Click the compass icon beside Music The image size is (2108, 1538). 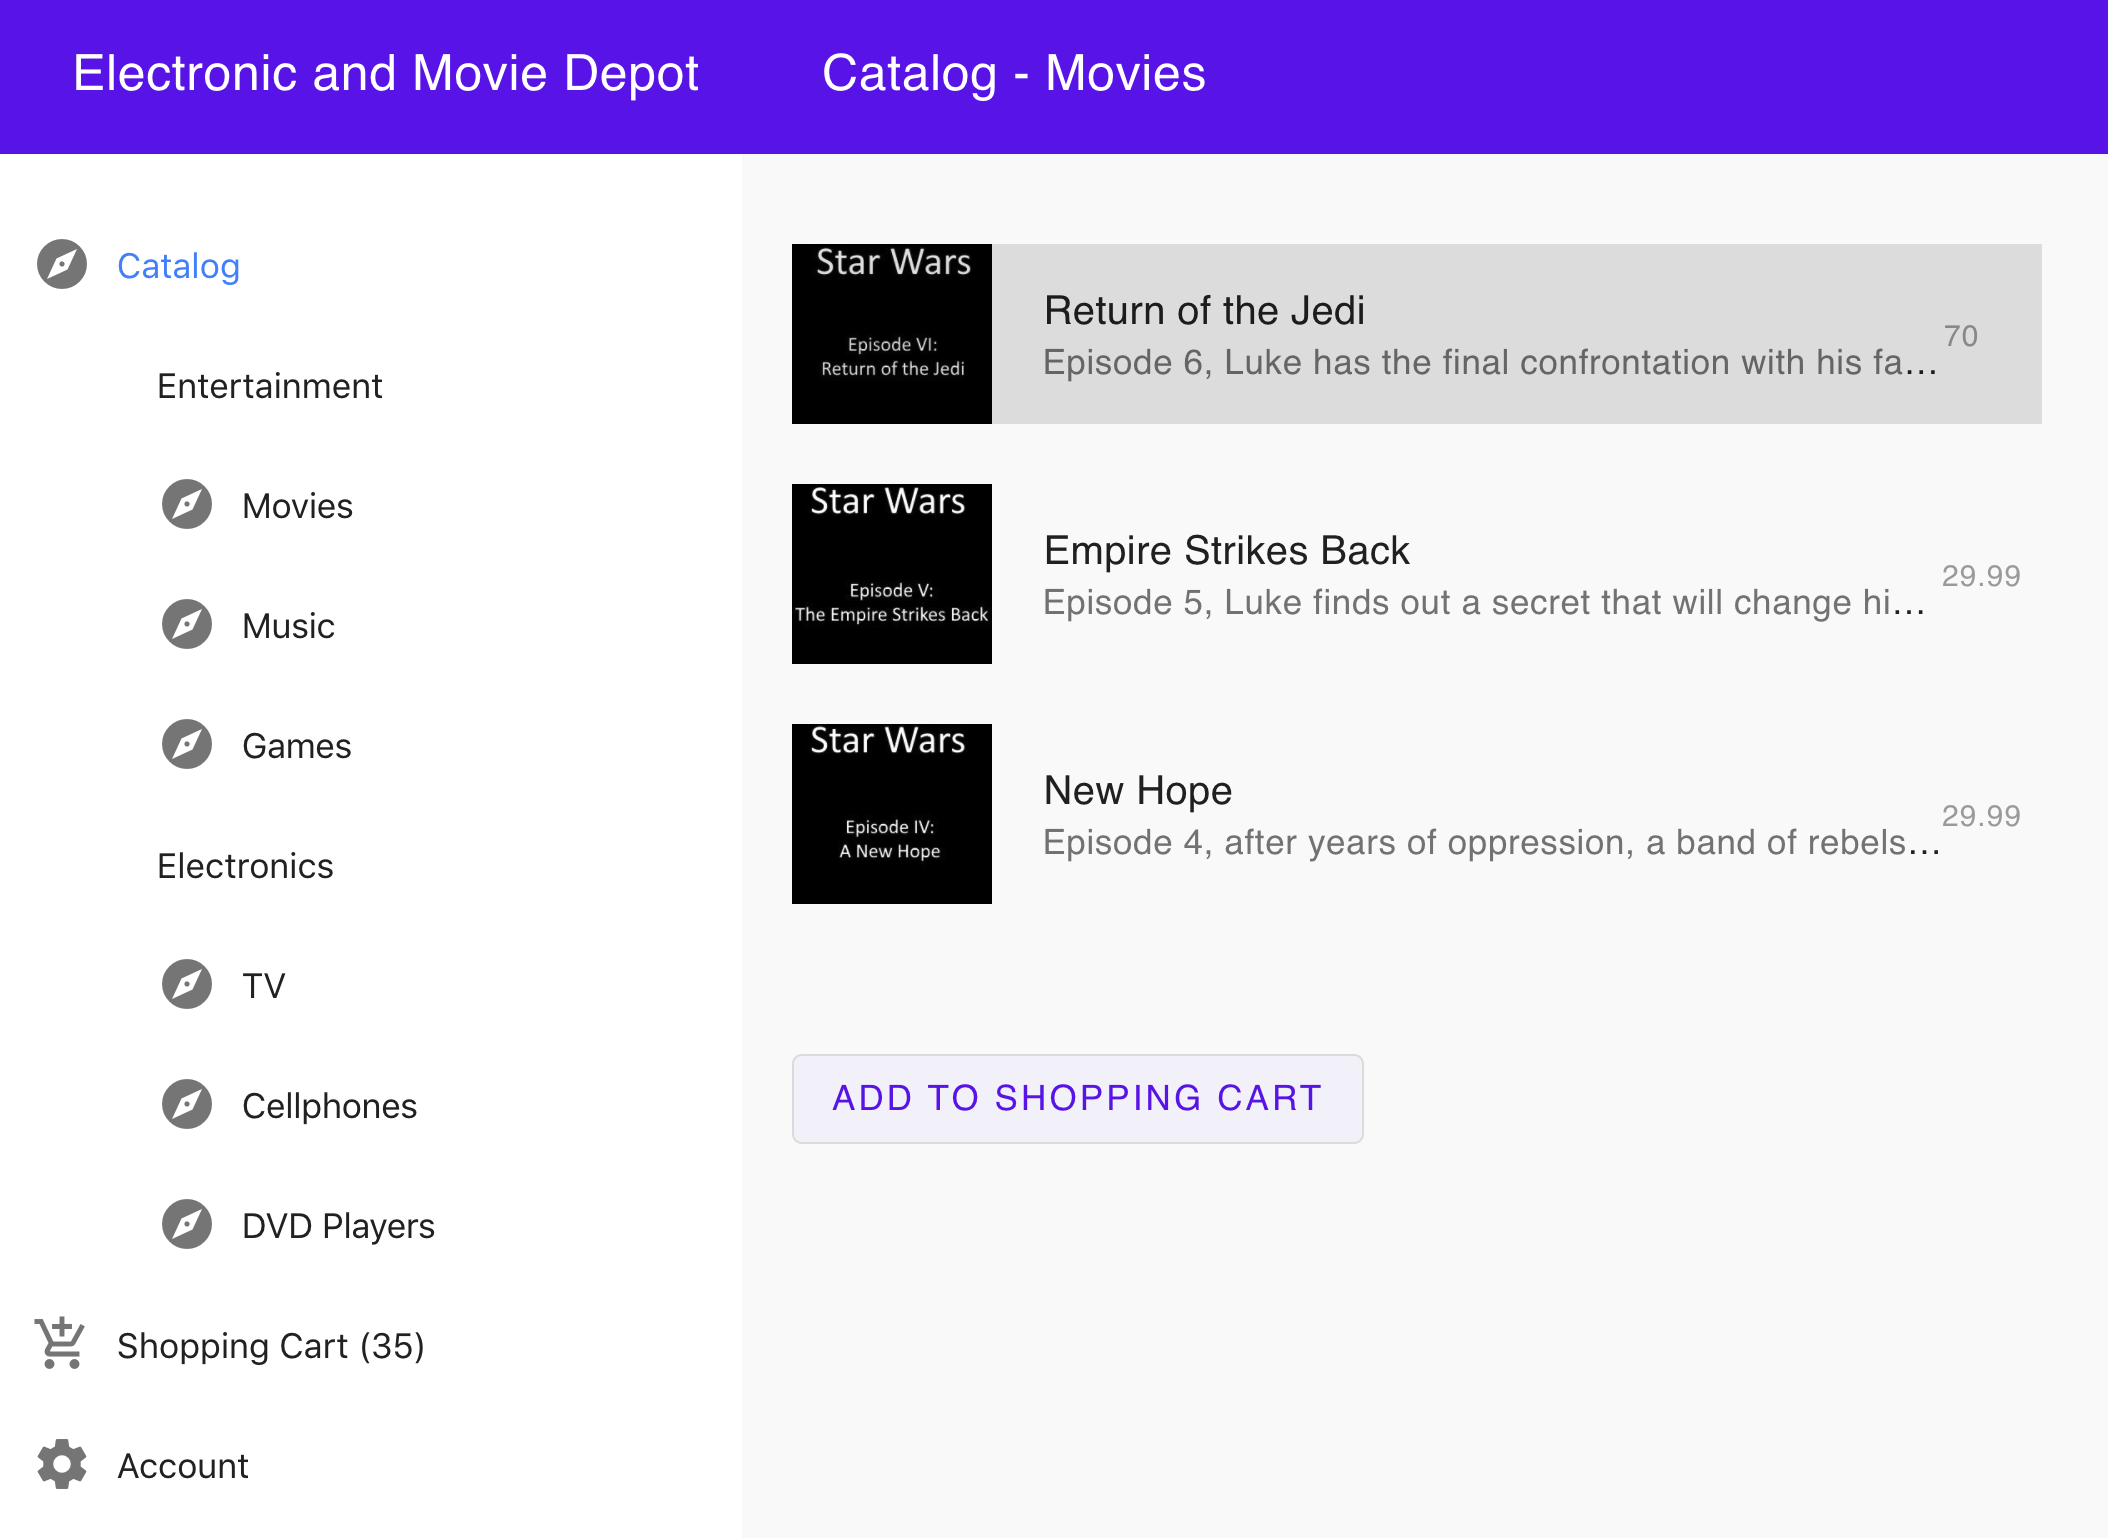point(187,625)
